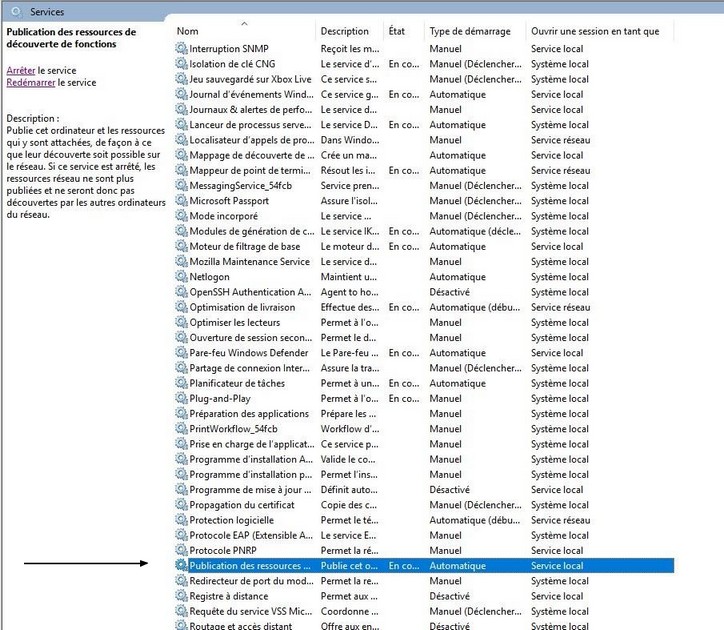Click gear icon for Registre à distance
This screenshot has height=630, width=724.
coord(181,596)
